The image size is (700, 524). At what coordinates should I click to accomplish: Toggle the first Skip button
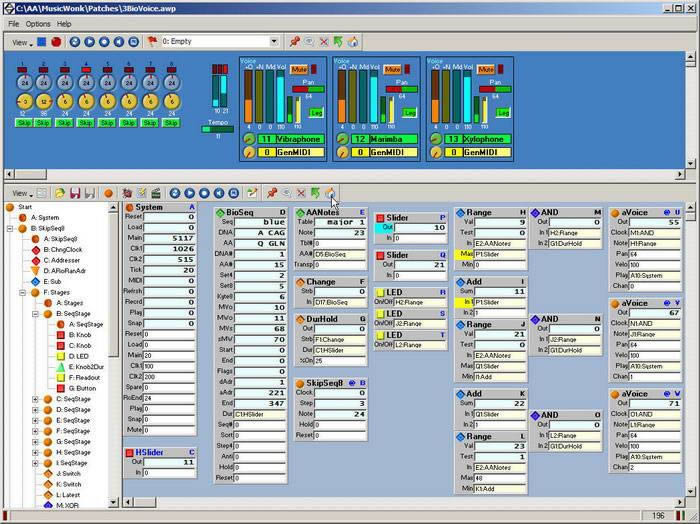23,123
